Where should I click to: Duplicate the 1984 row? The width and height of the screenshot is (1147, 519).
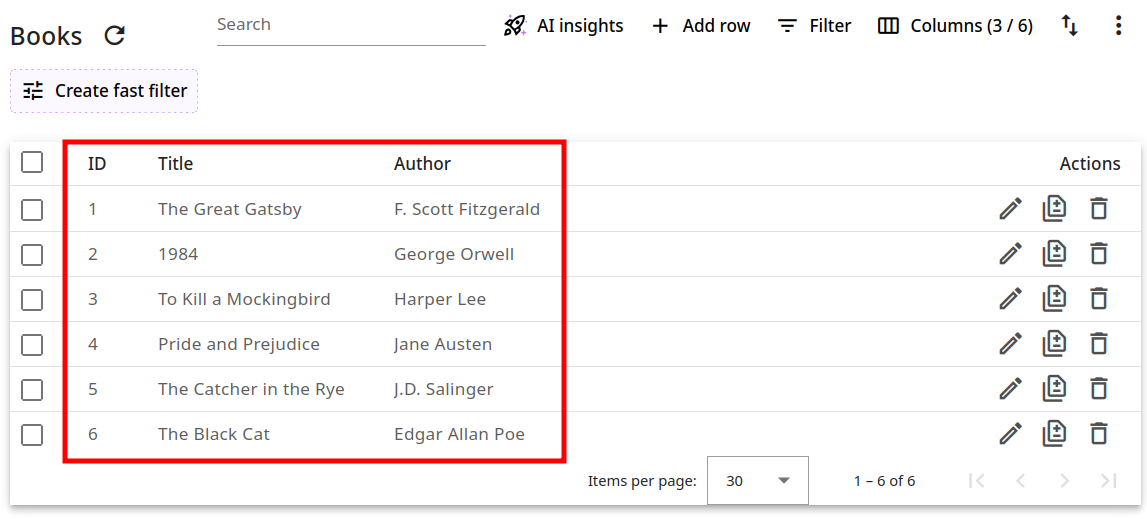tap(1054, 254)
